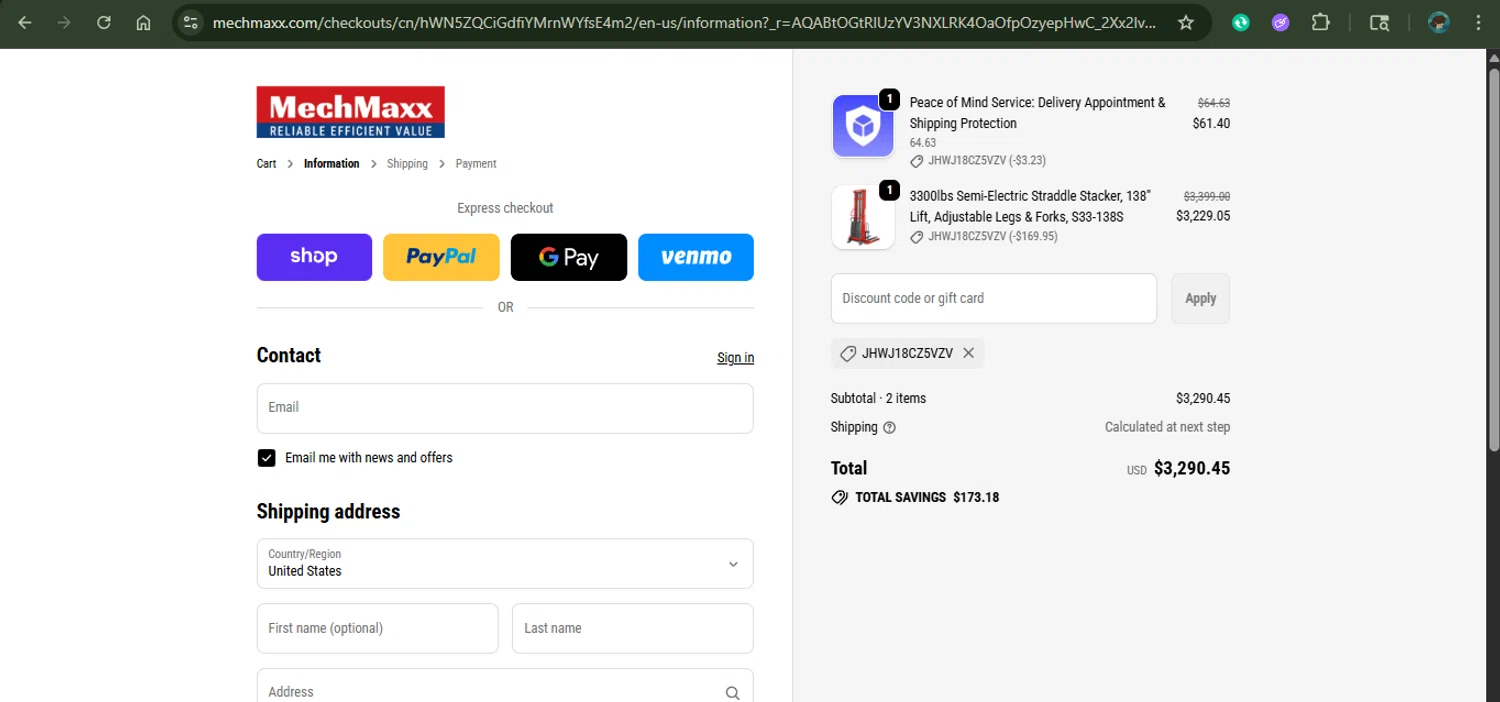Open the browser home page

pyautogui.click(x=143, y=22)
